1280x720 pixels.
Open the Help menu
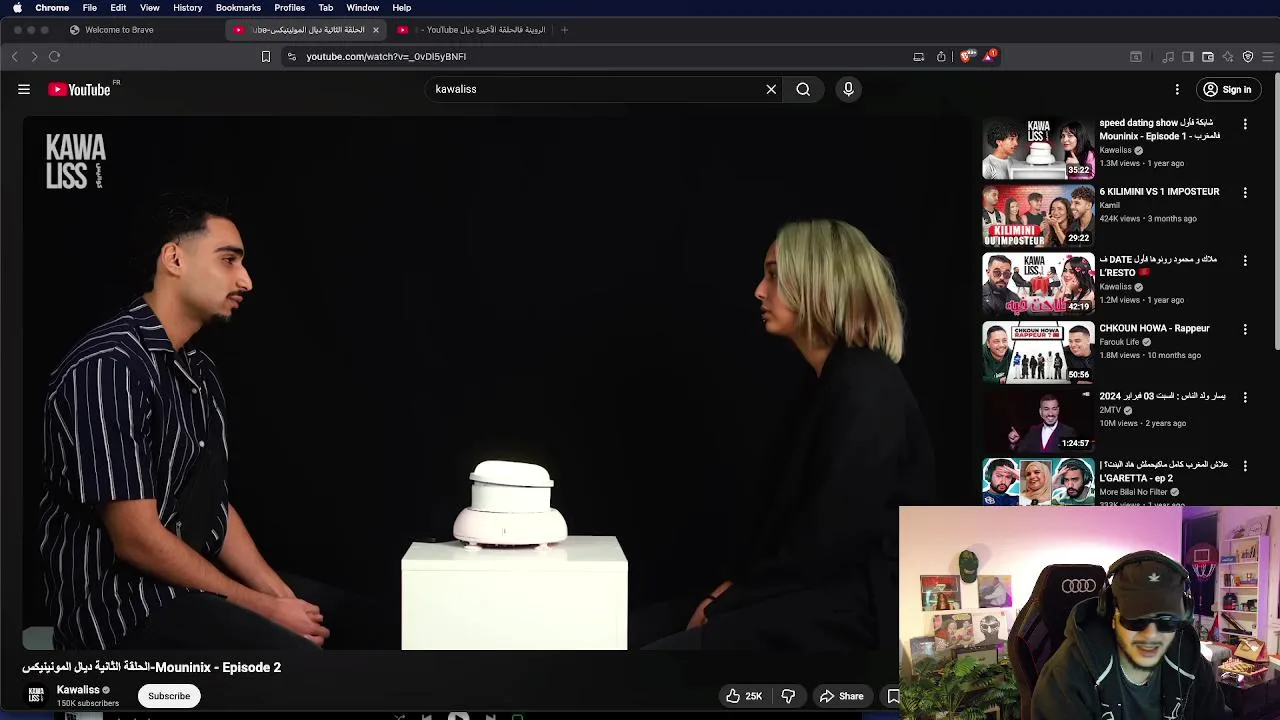click(402, 8)
